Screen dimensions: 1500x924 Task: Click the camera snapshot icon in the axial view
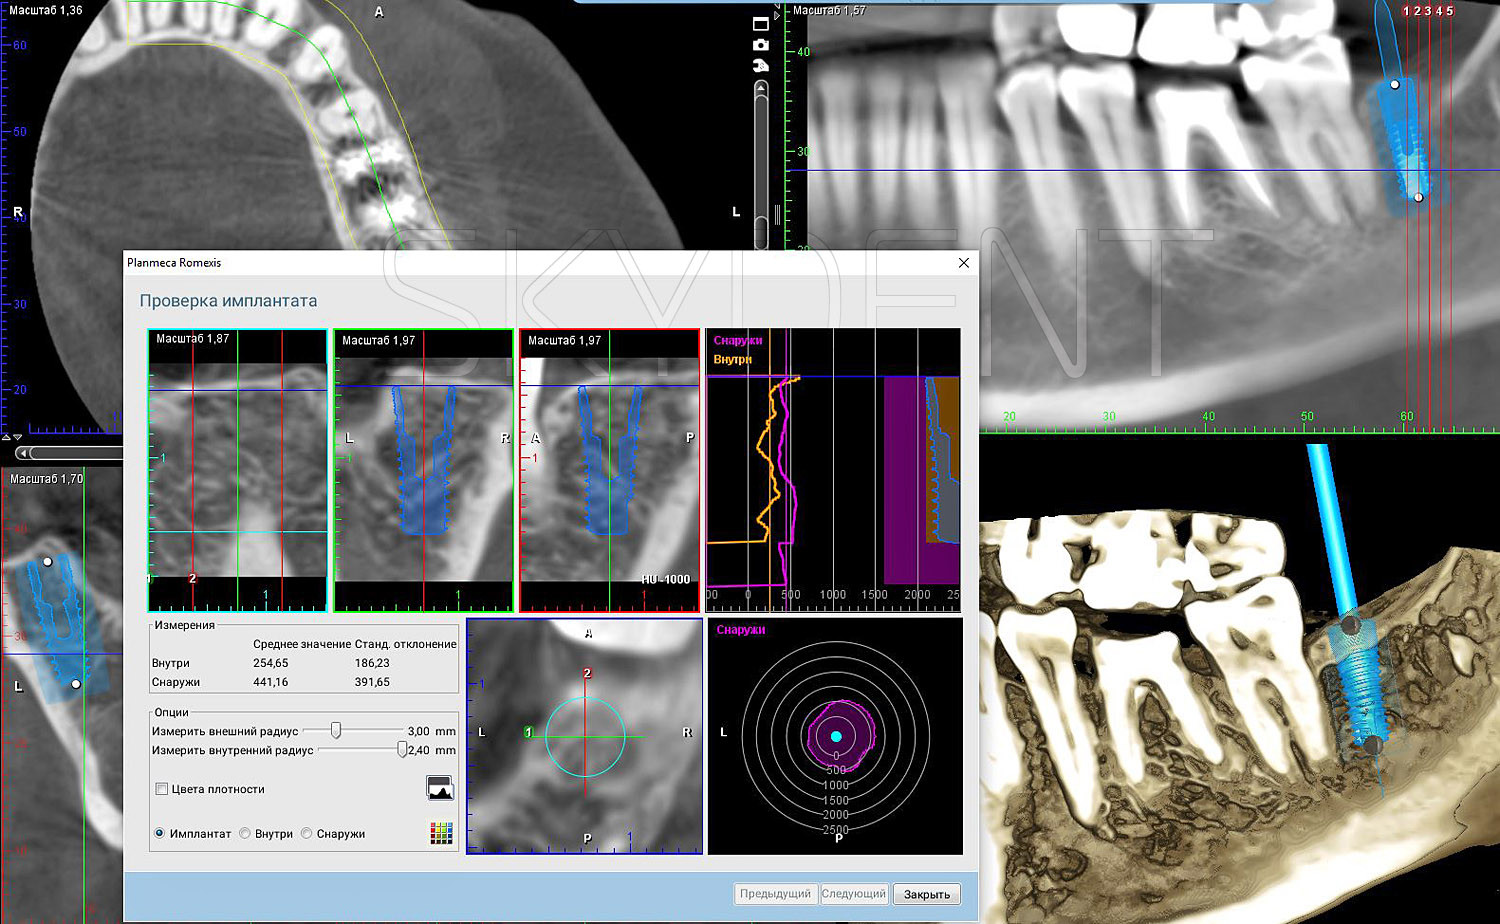click(x=761, y=45)
